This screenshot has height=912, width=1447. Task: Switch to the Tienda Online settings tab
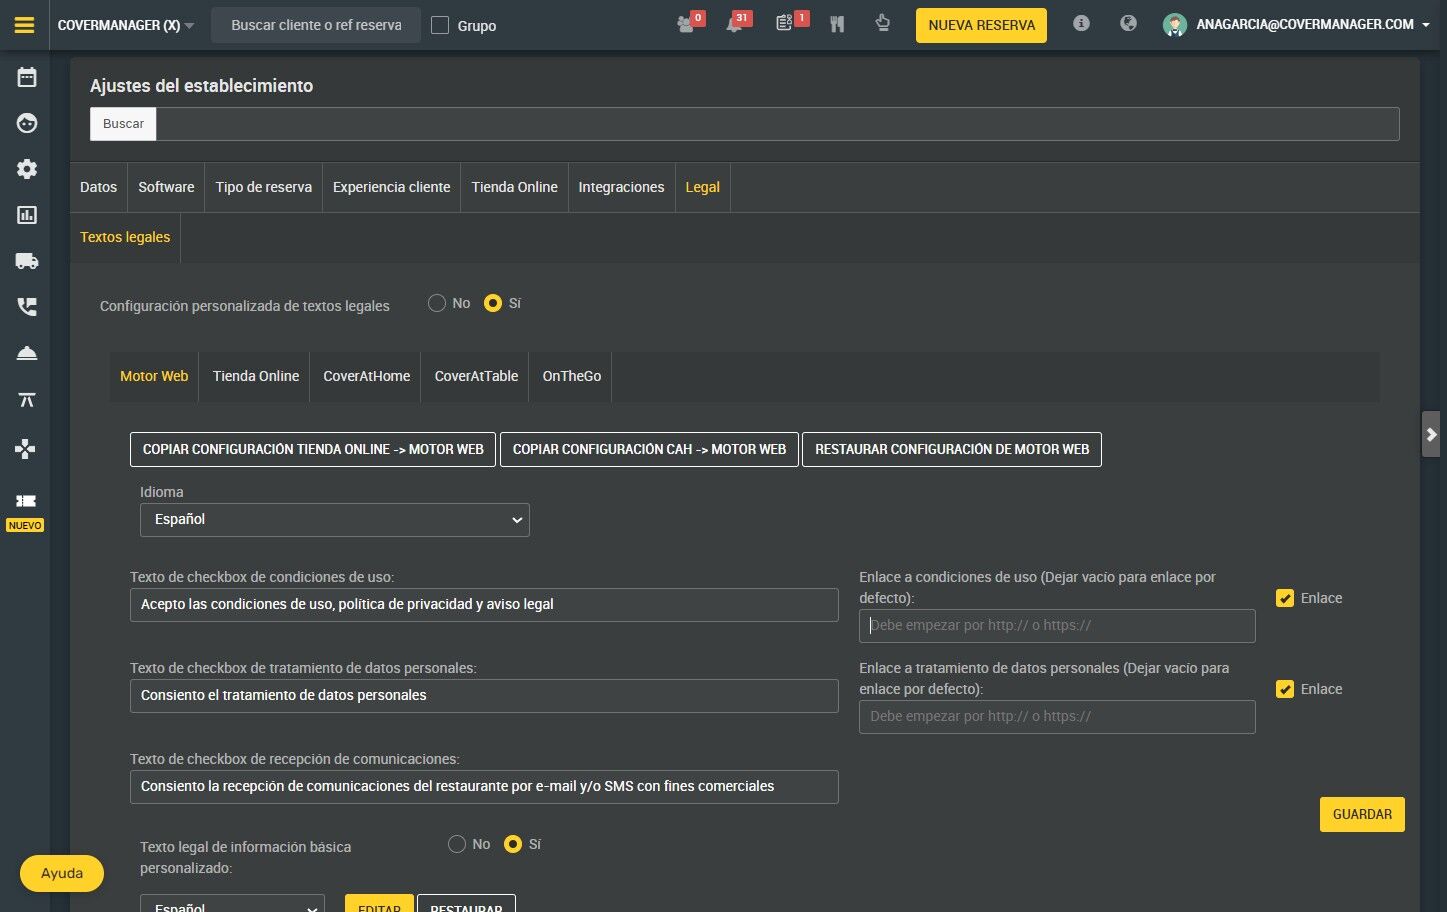pyautogui.click(x=514, y=187)
